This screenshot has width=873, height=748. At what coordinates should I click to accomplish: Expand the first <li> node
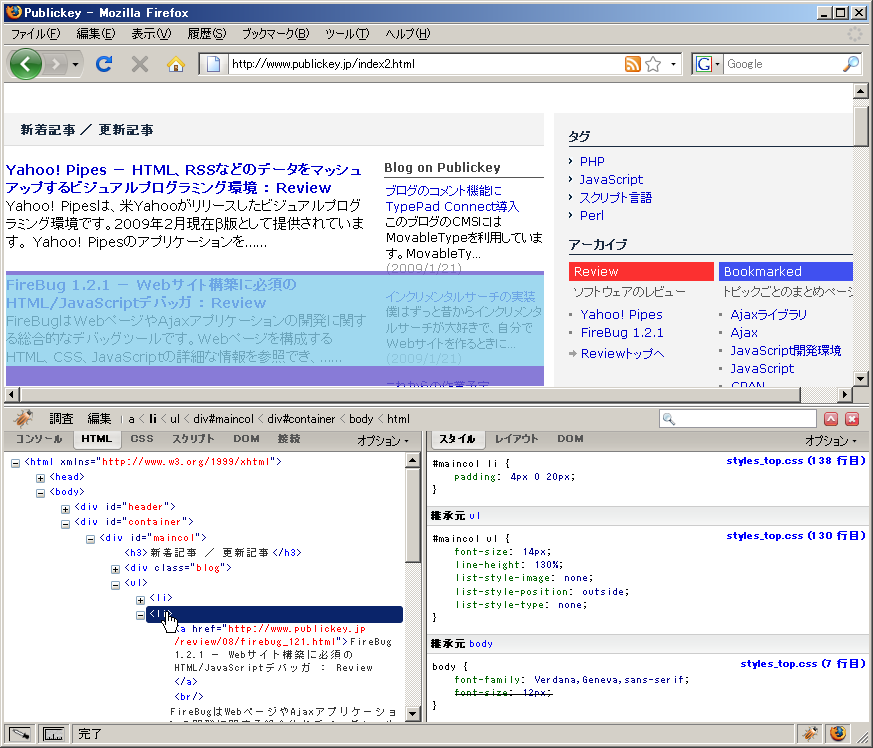pyautogui.click(x=140, y=600)
